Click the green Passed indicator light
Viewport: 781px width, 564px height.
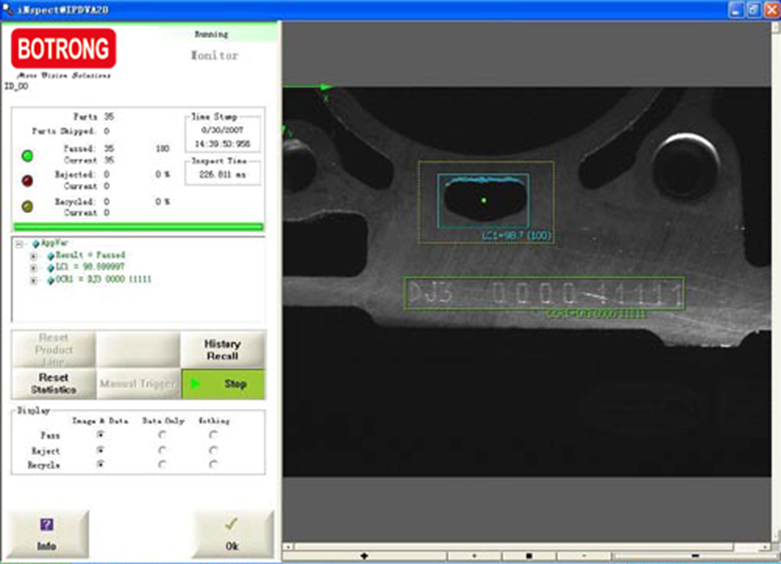[27, 156]
